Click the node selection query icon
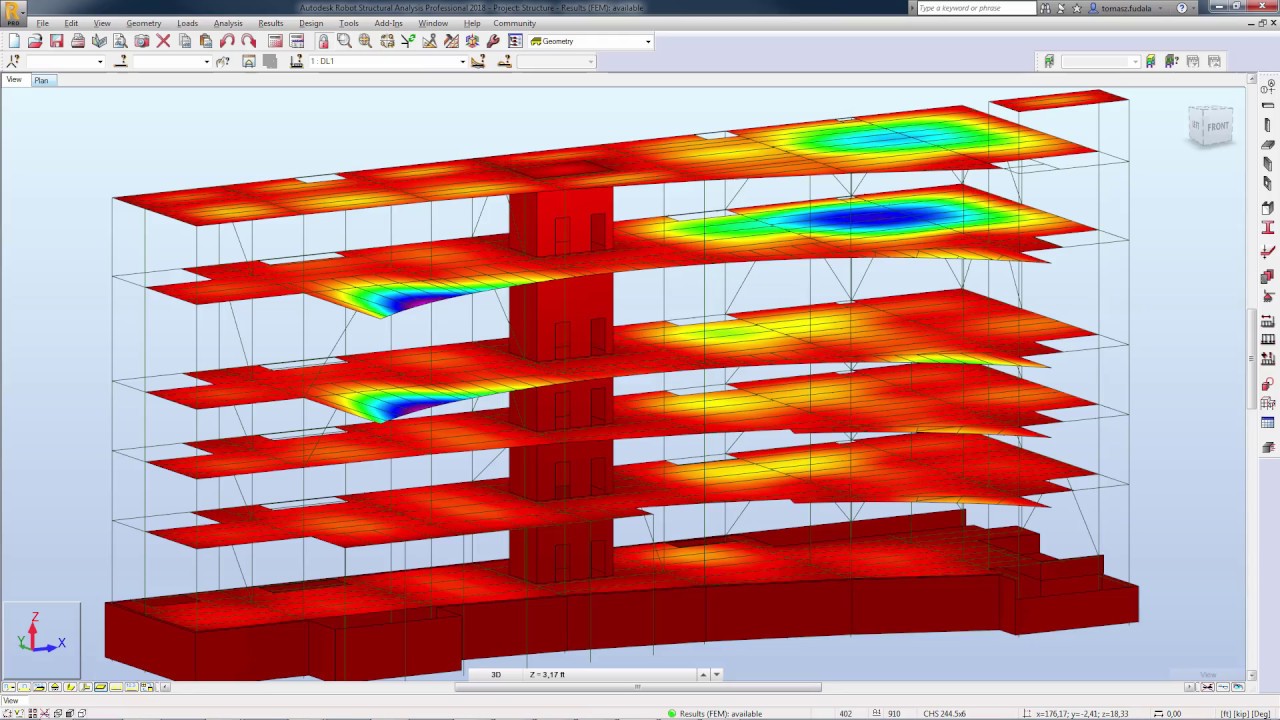The image size is (1280, 720). coord(13,61)
